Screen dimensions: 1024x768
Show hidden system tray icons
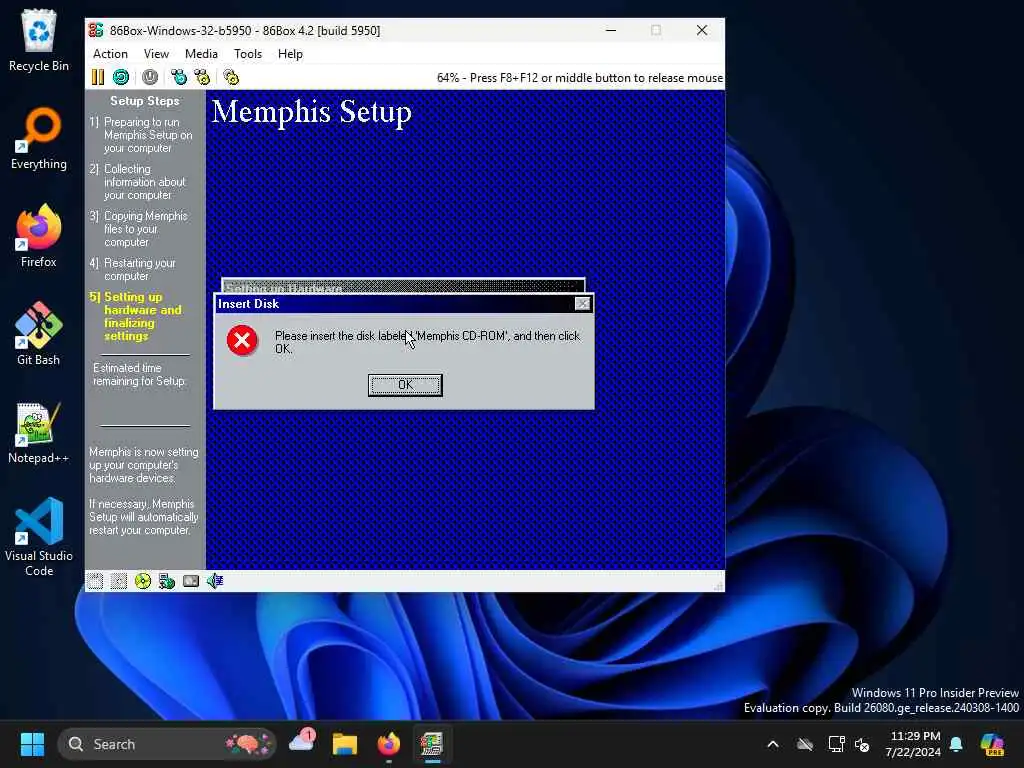tap(773, 744)
